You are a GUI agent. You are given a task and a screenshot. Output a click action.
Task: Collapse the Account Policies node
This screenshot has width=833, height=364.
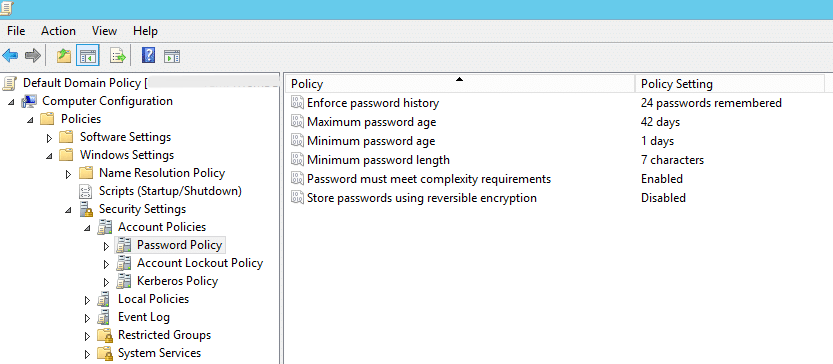(88, 228)
